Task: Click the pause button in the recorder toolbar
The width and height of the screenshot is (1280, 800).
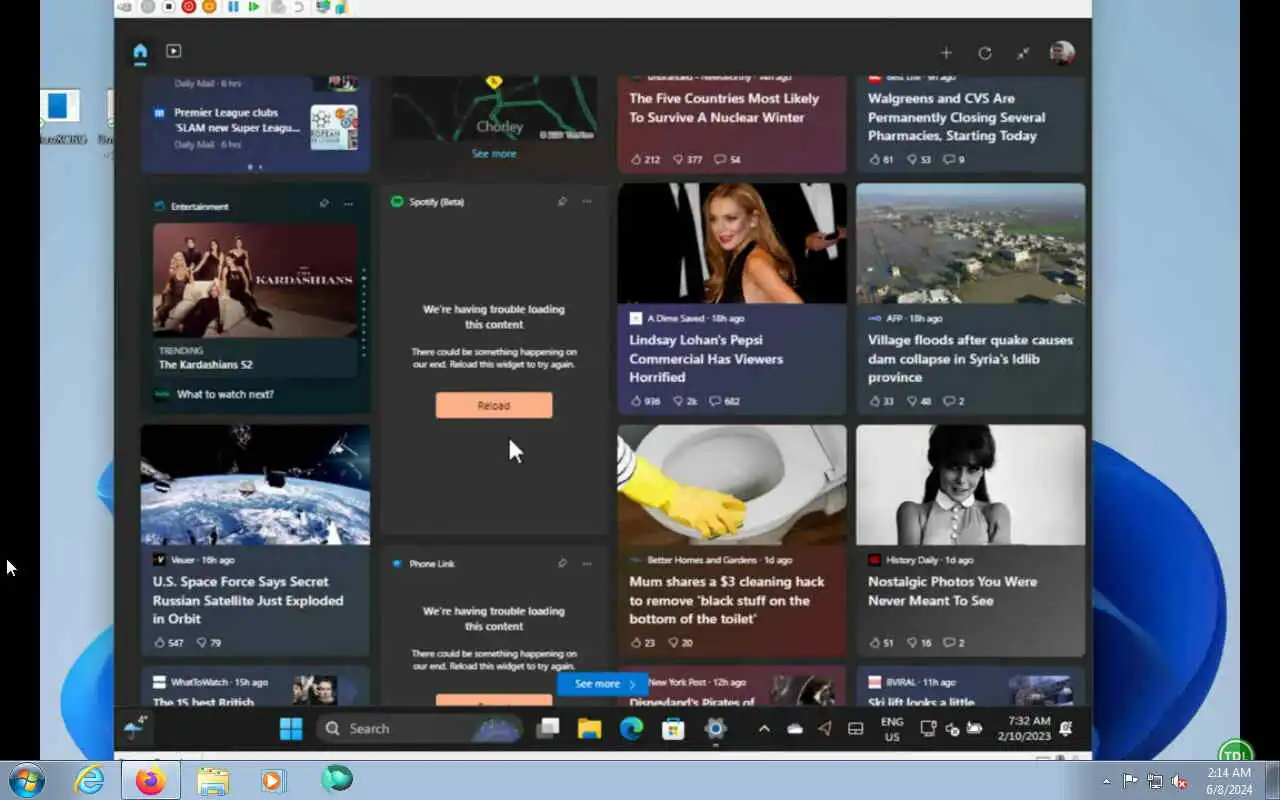Action: point(233,7)
